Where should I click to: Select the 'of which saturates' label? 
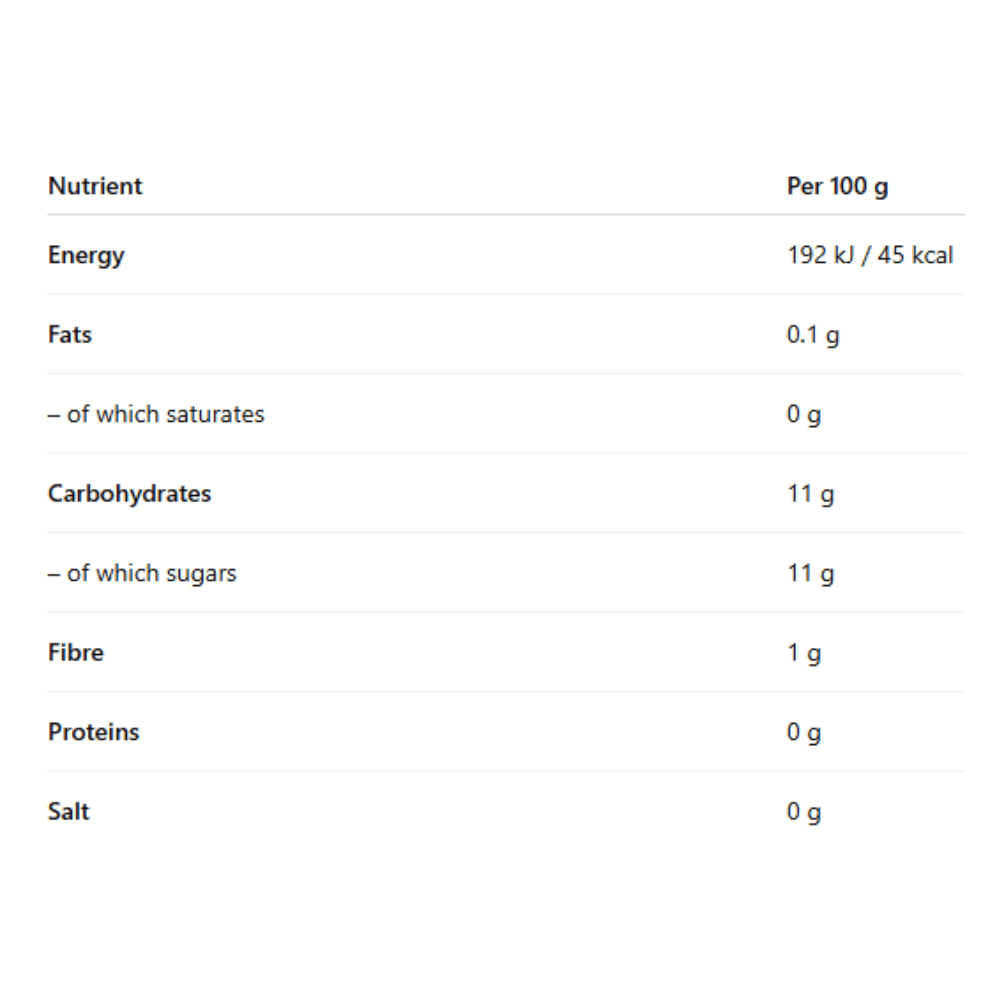coord(156,414)
